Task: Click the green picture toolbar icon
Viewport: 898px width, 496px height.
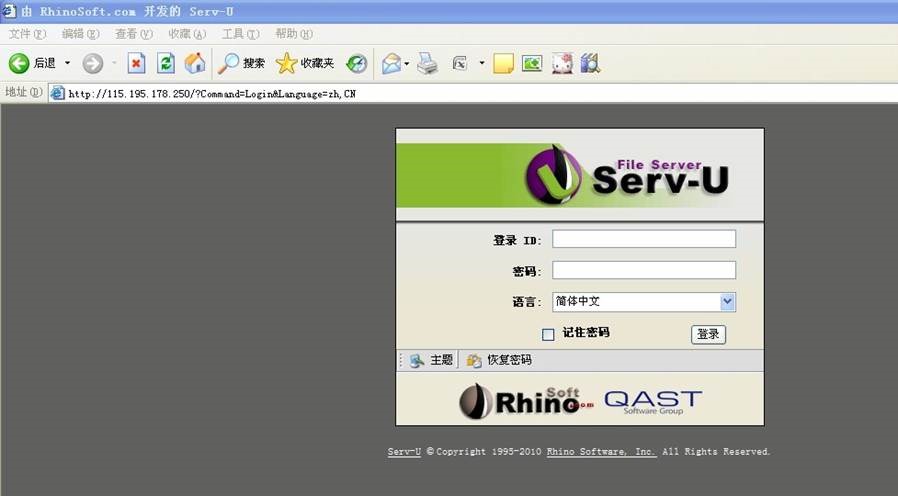Action: [x=532, y=64]
